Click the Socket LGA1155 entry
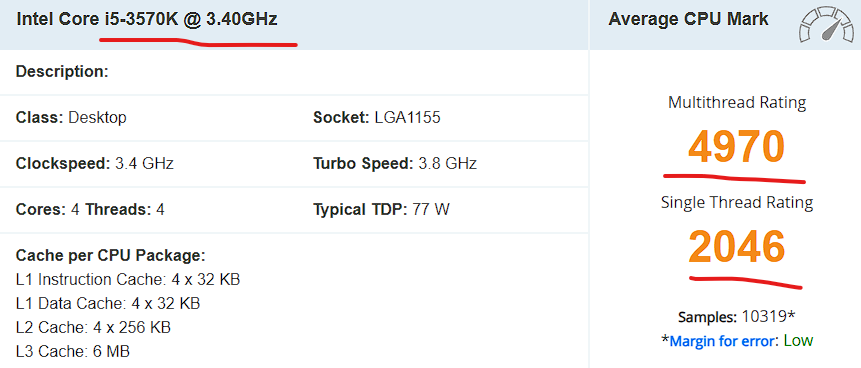This screenshot has width=861, height=368. pos(377,118)
